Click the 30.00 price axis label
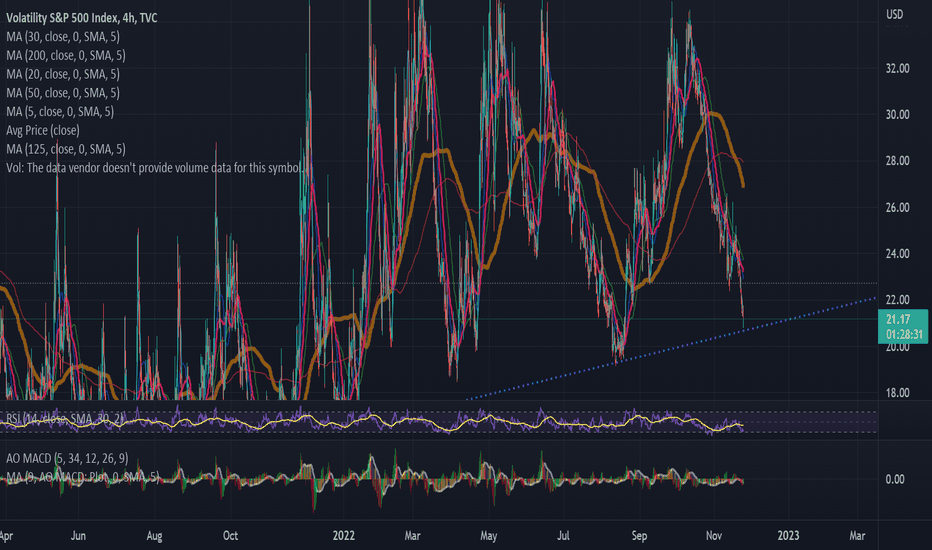Viewport: 932px width, 550px height. coord(898,115)
